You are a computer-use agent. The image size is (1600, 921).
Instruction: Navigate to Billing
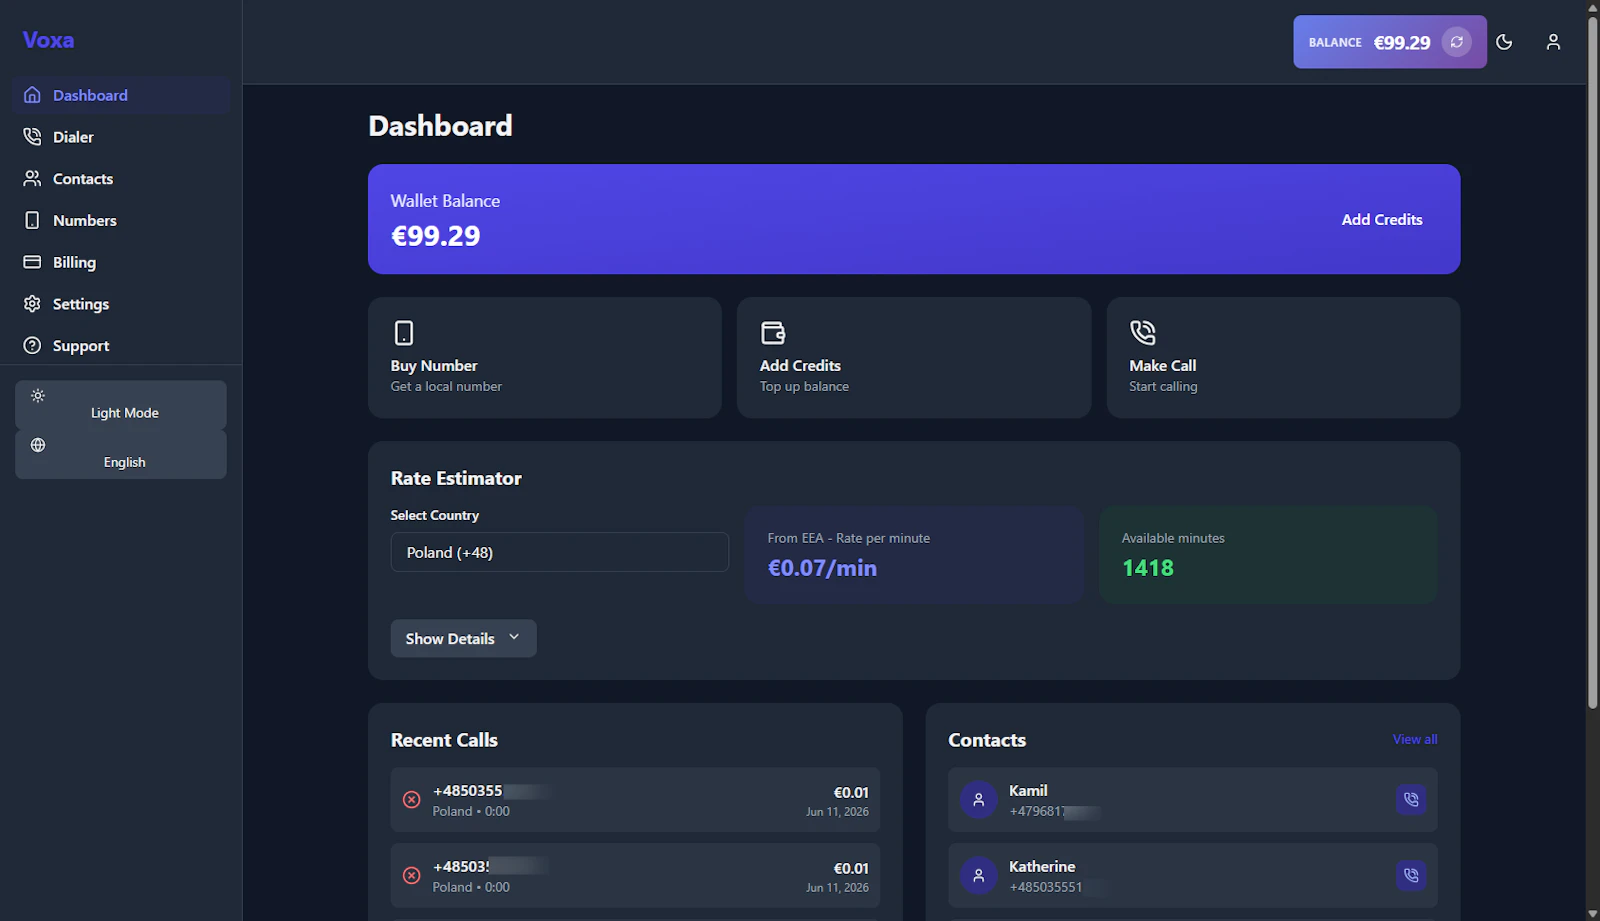point(121,262)
